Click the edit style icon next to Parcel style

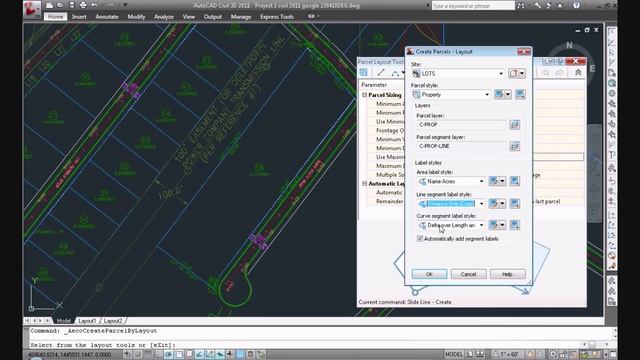click(499, 95)
